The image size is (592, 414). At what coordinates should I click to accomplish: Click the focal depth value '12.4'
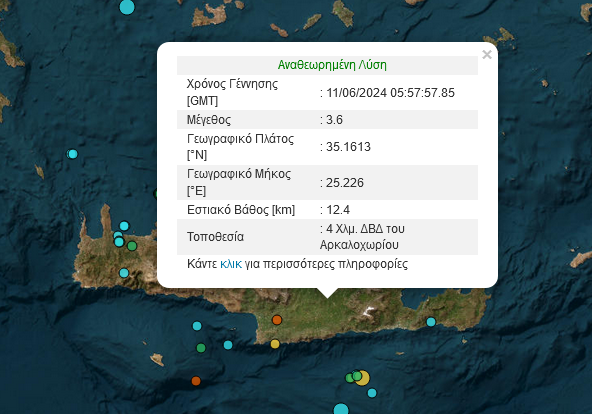pyautogui.click(x=338, y=210)
